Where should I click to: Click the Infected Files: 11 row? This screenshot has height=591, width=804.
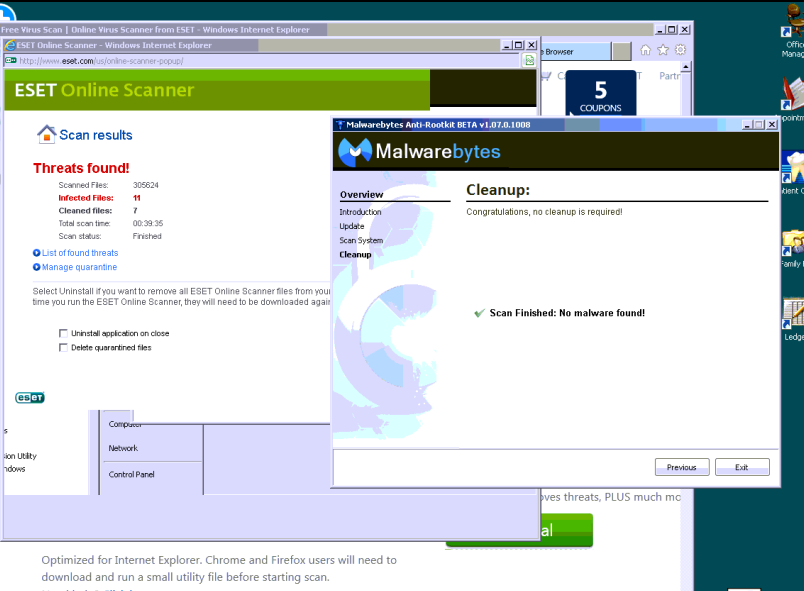[x=99, y=198]
